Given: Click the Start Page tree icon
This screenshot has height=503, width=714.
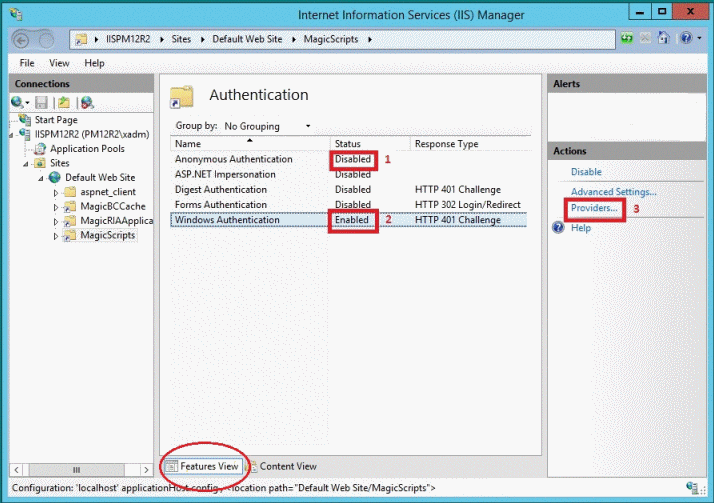Looking at the screenshot, I should coord(25,120).
